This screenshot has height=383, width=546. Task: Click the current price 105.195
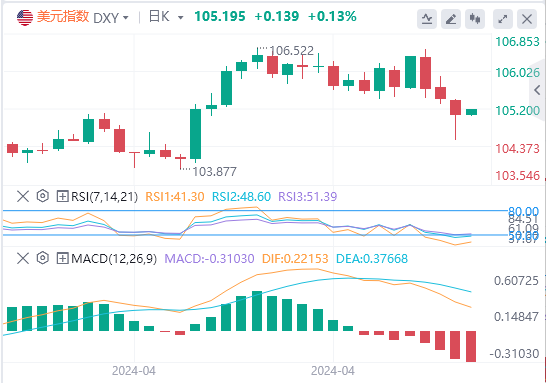point(220,16)
